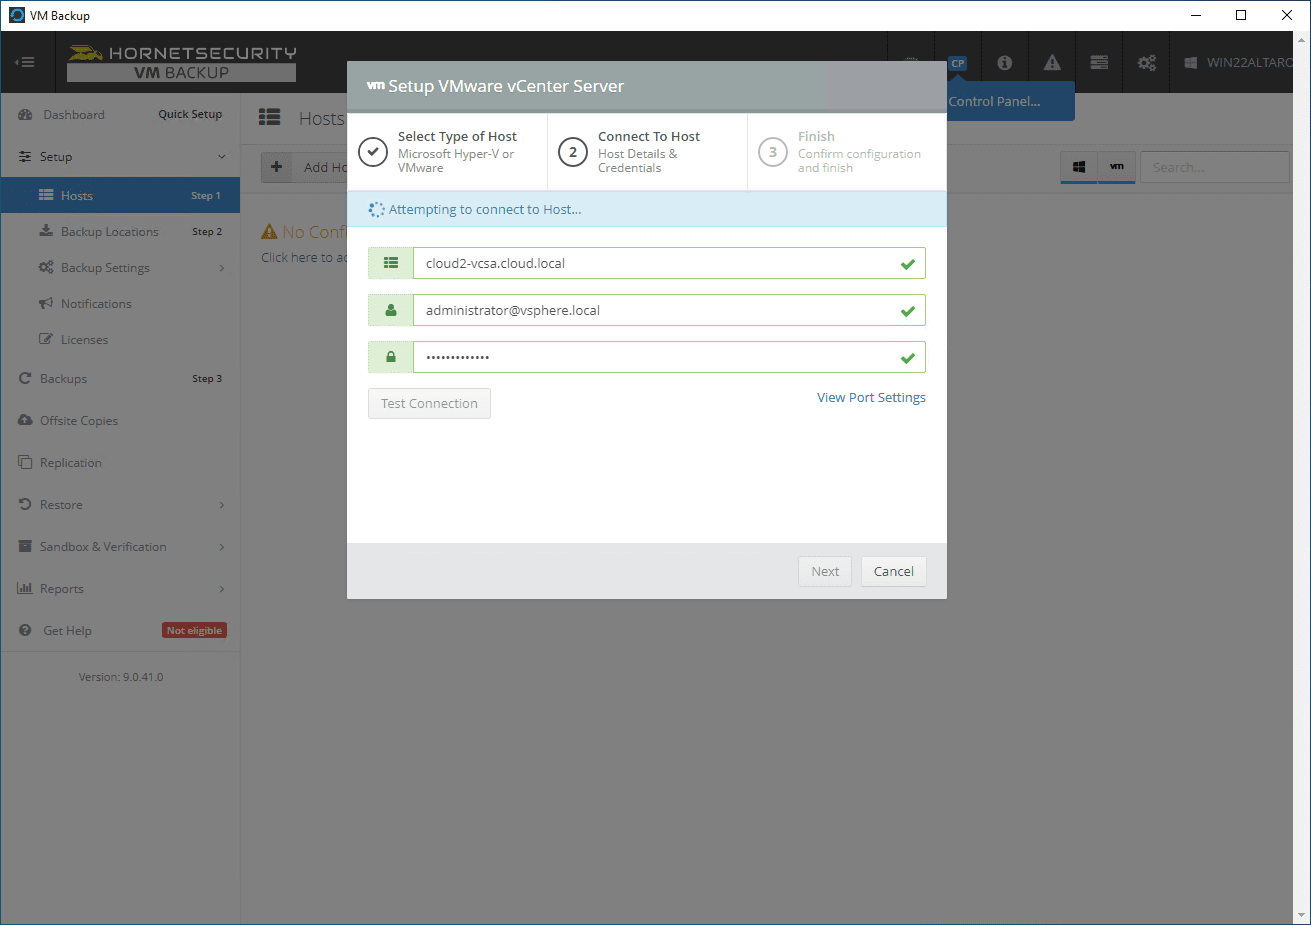The height and width of the screenshot is (925, 1311).
Task: Filter hosts by VMware vm icon
Action: click(1117, 167)
